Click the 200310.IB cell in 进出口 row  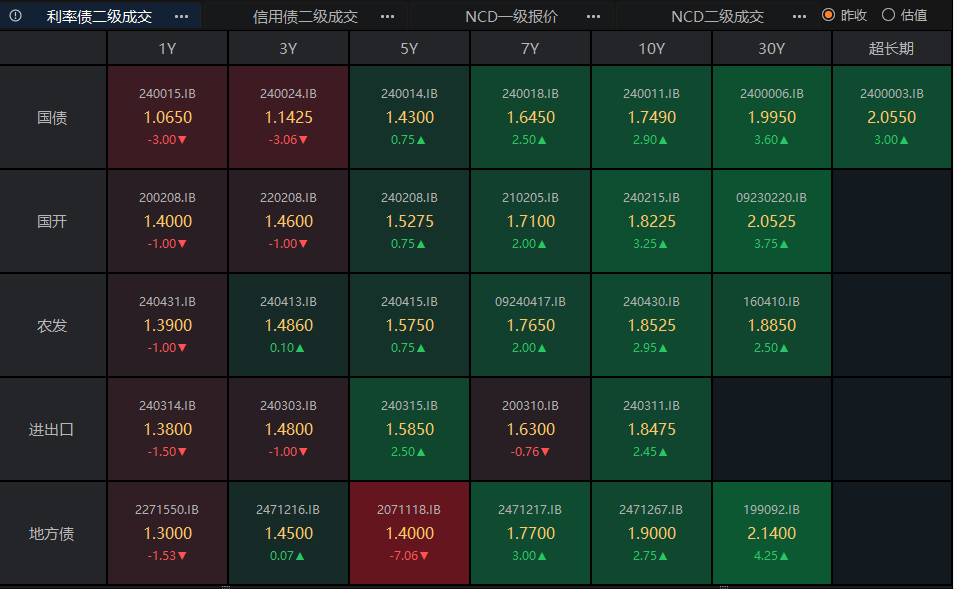tap(530, 429)
